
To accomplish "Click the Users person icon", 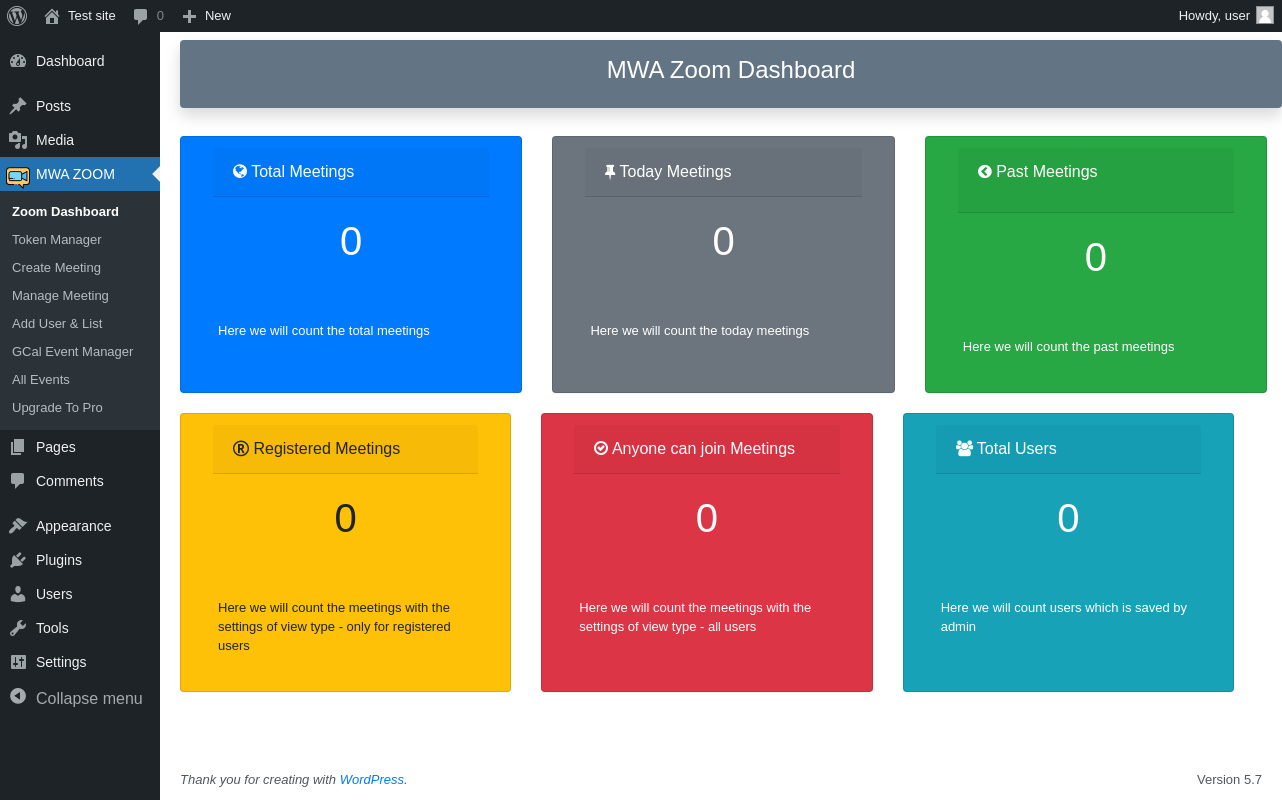I will click(x=18, y=594).
